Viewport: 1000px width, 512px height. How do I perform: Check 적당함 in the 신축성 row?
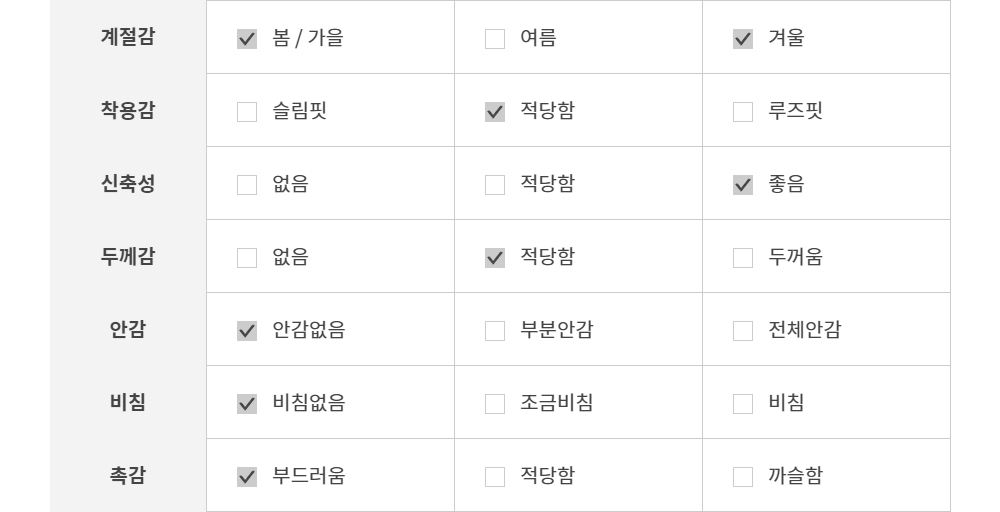(495, 185)
